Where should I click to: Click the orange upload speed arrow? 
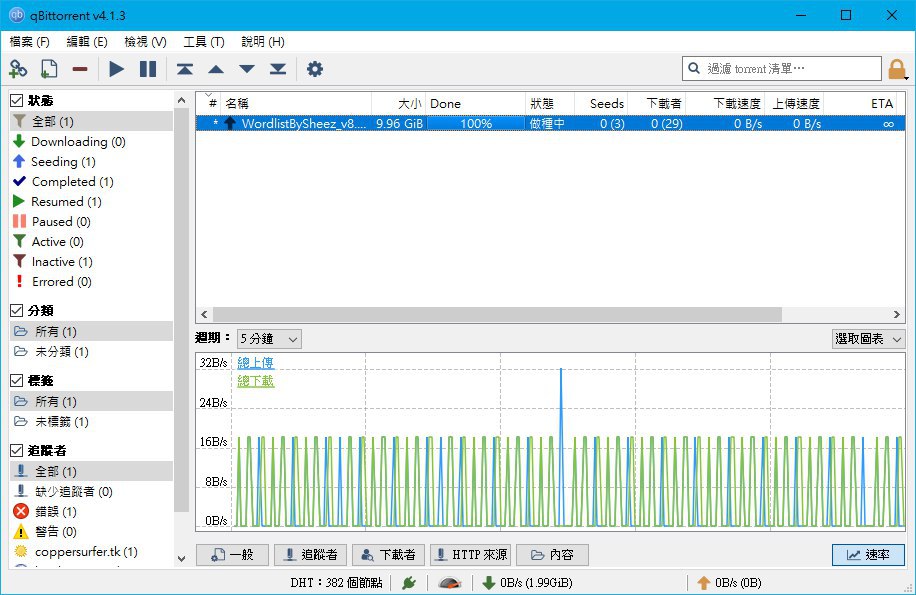pos(704,583)
